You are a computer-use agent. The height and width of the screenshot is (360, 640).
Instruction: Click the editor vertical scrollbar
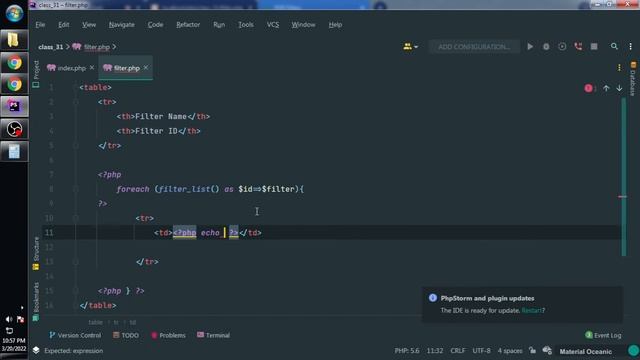pos(623,176)
